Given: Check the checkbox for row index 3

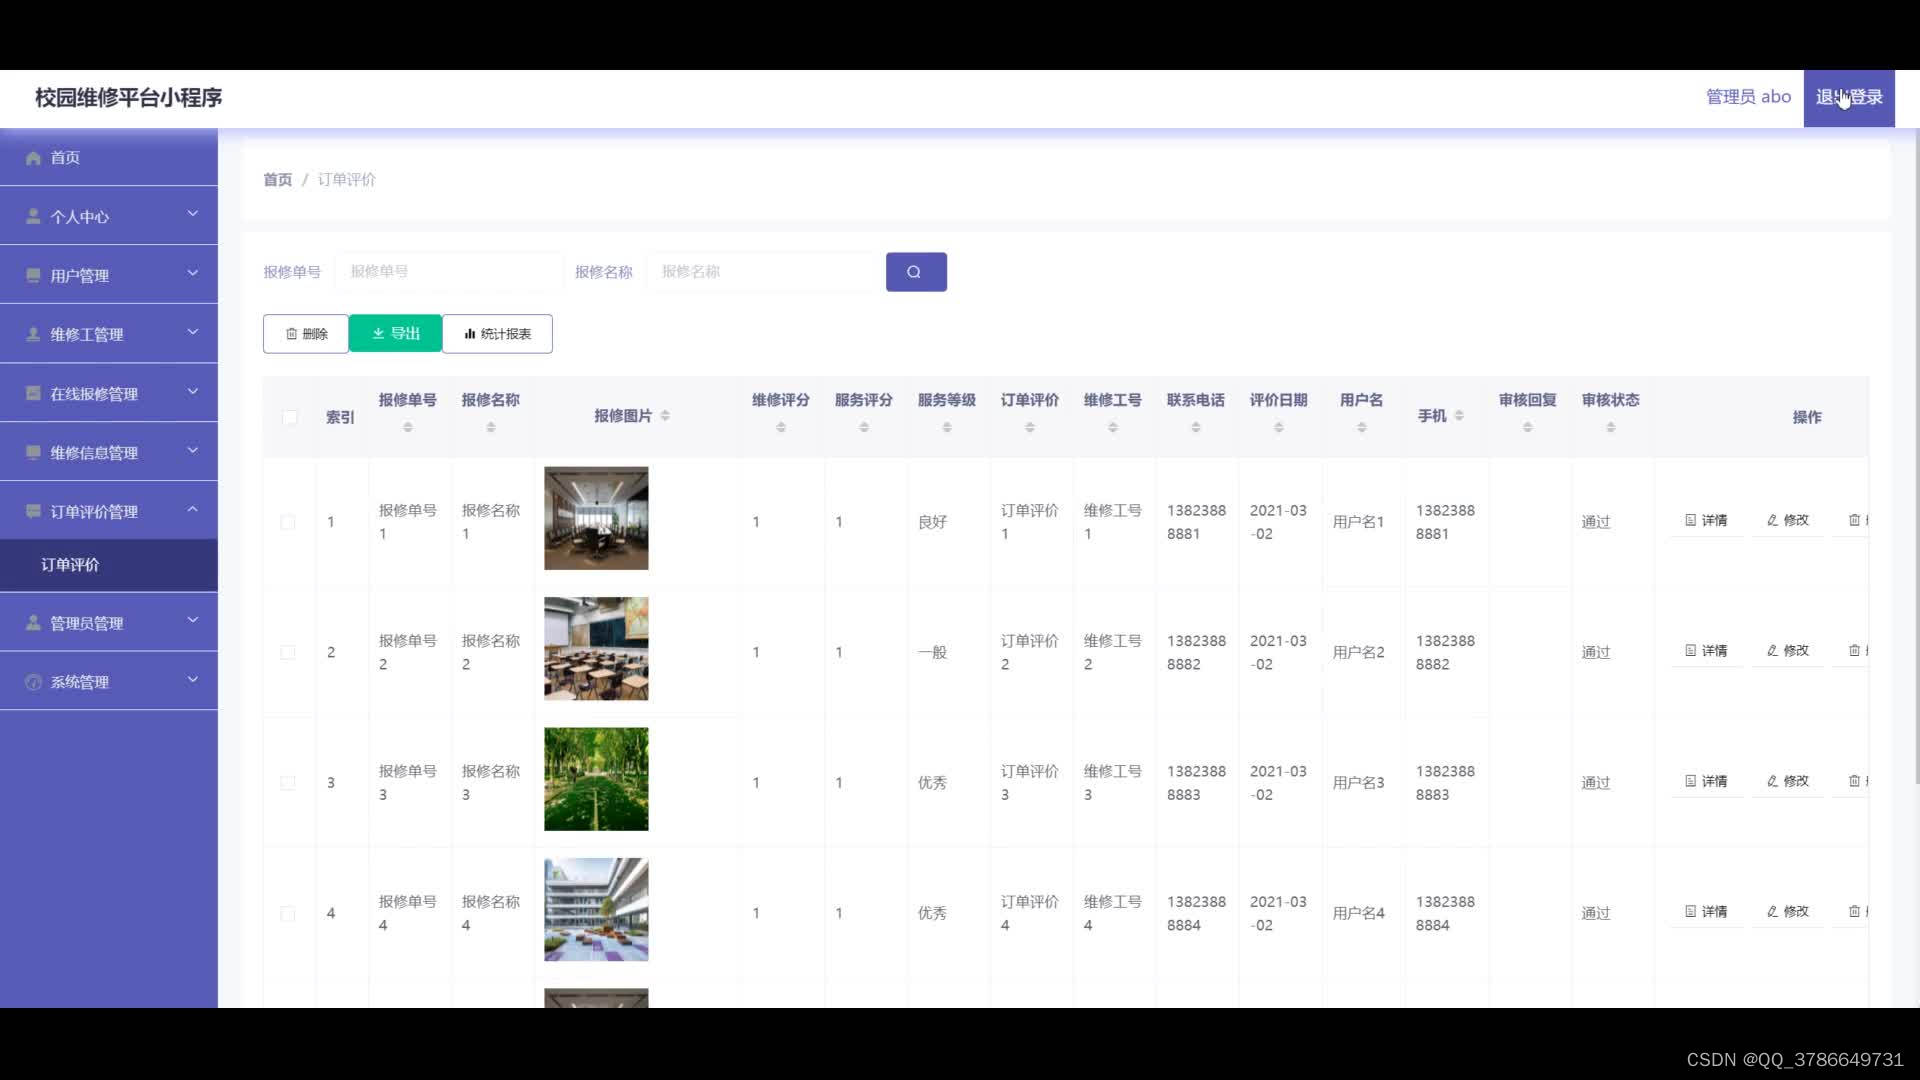Looking at the screenshot, I should click(288, 783).
